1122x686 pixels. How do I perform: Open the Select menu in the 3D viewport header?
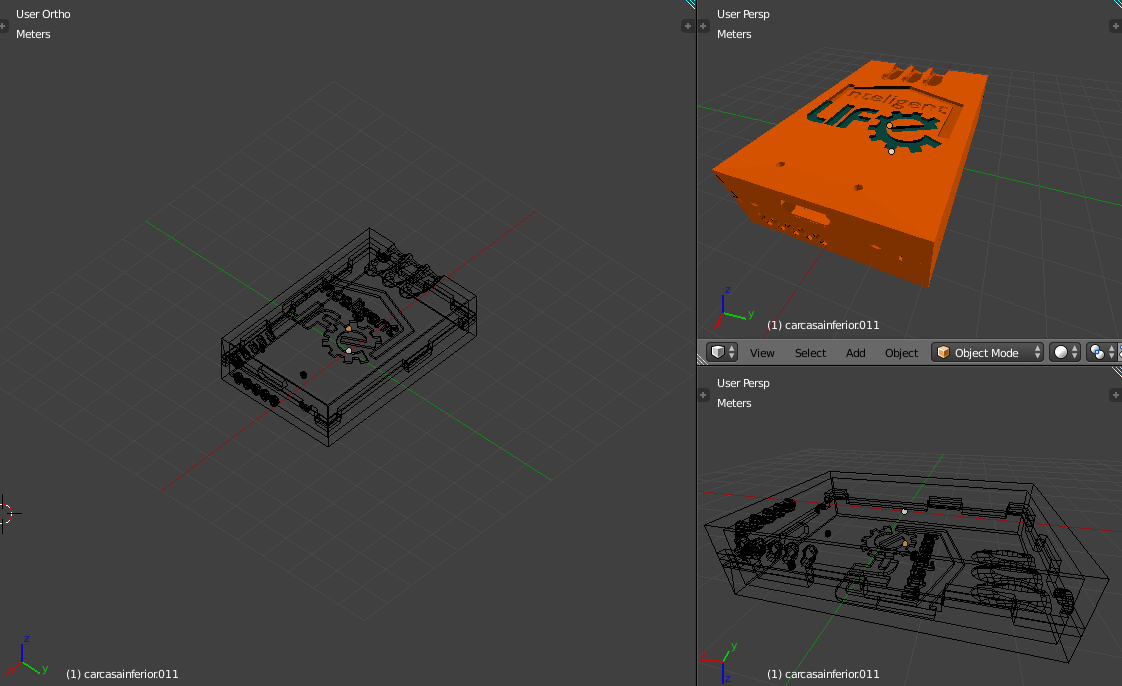coord(810,353)
